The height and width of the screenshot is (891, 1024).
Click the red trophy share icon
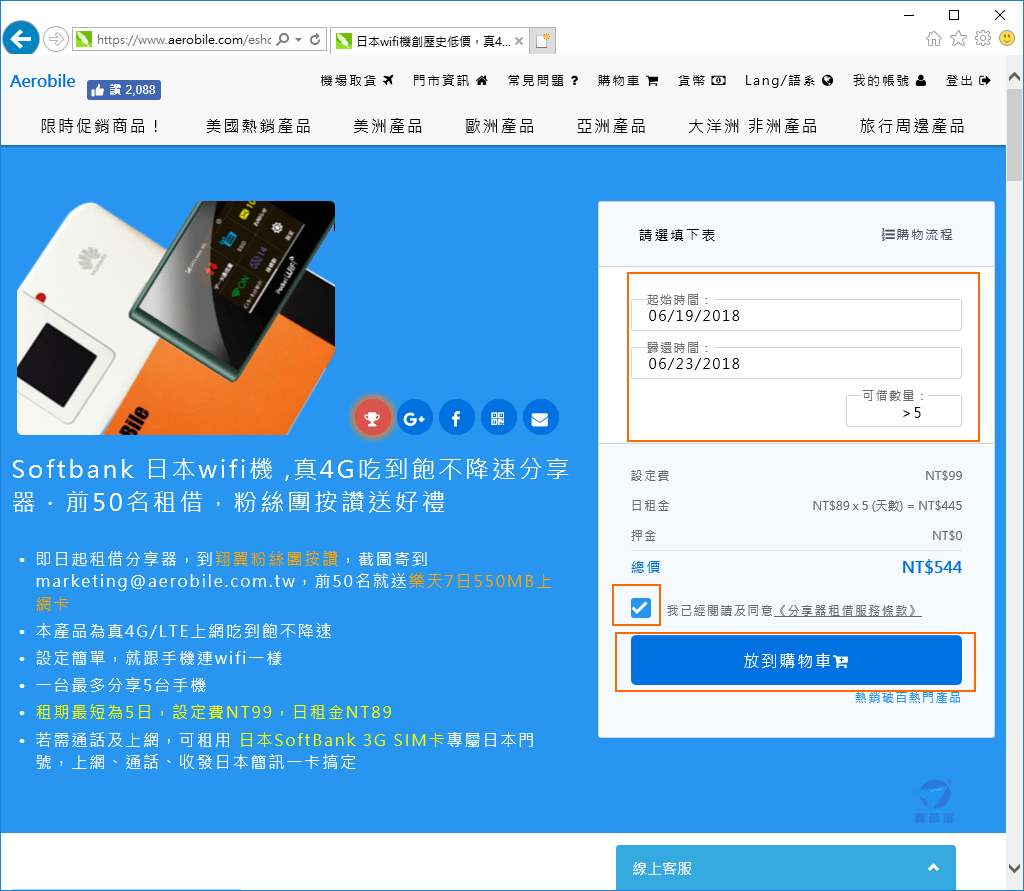point(372,418)
